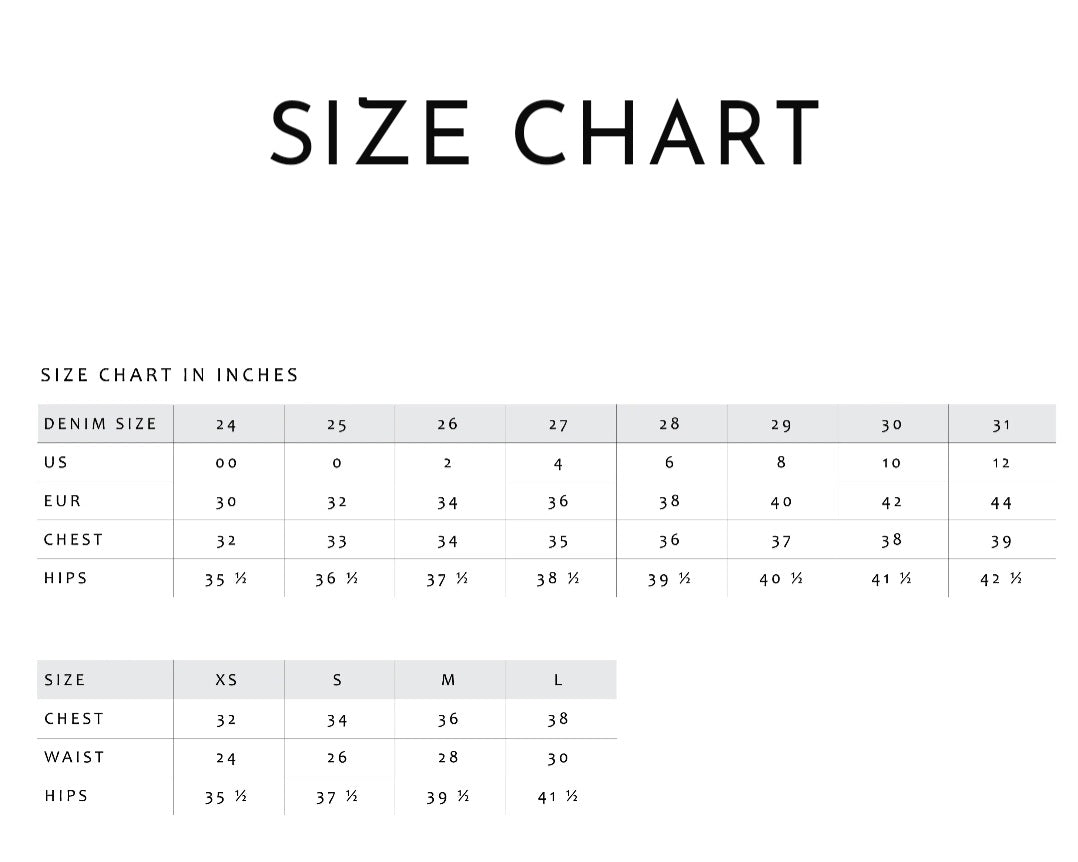Select US size 6 cell

pyautogui.click(x=669, y=463)
